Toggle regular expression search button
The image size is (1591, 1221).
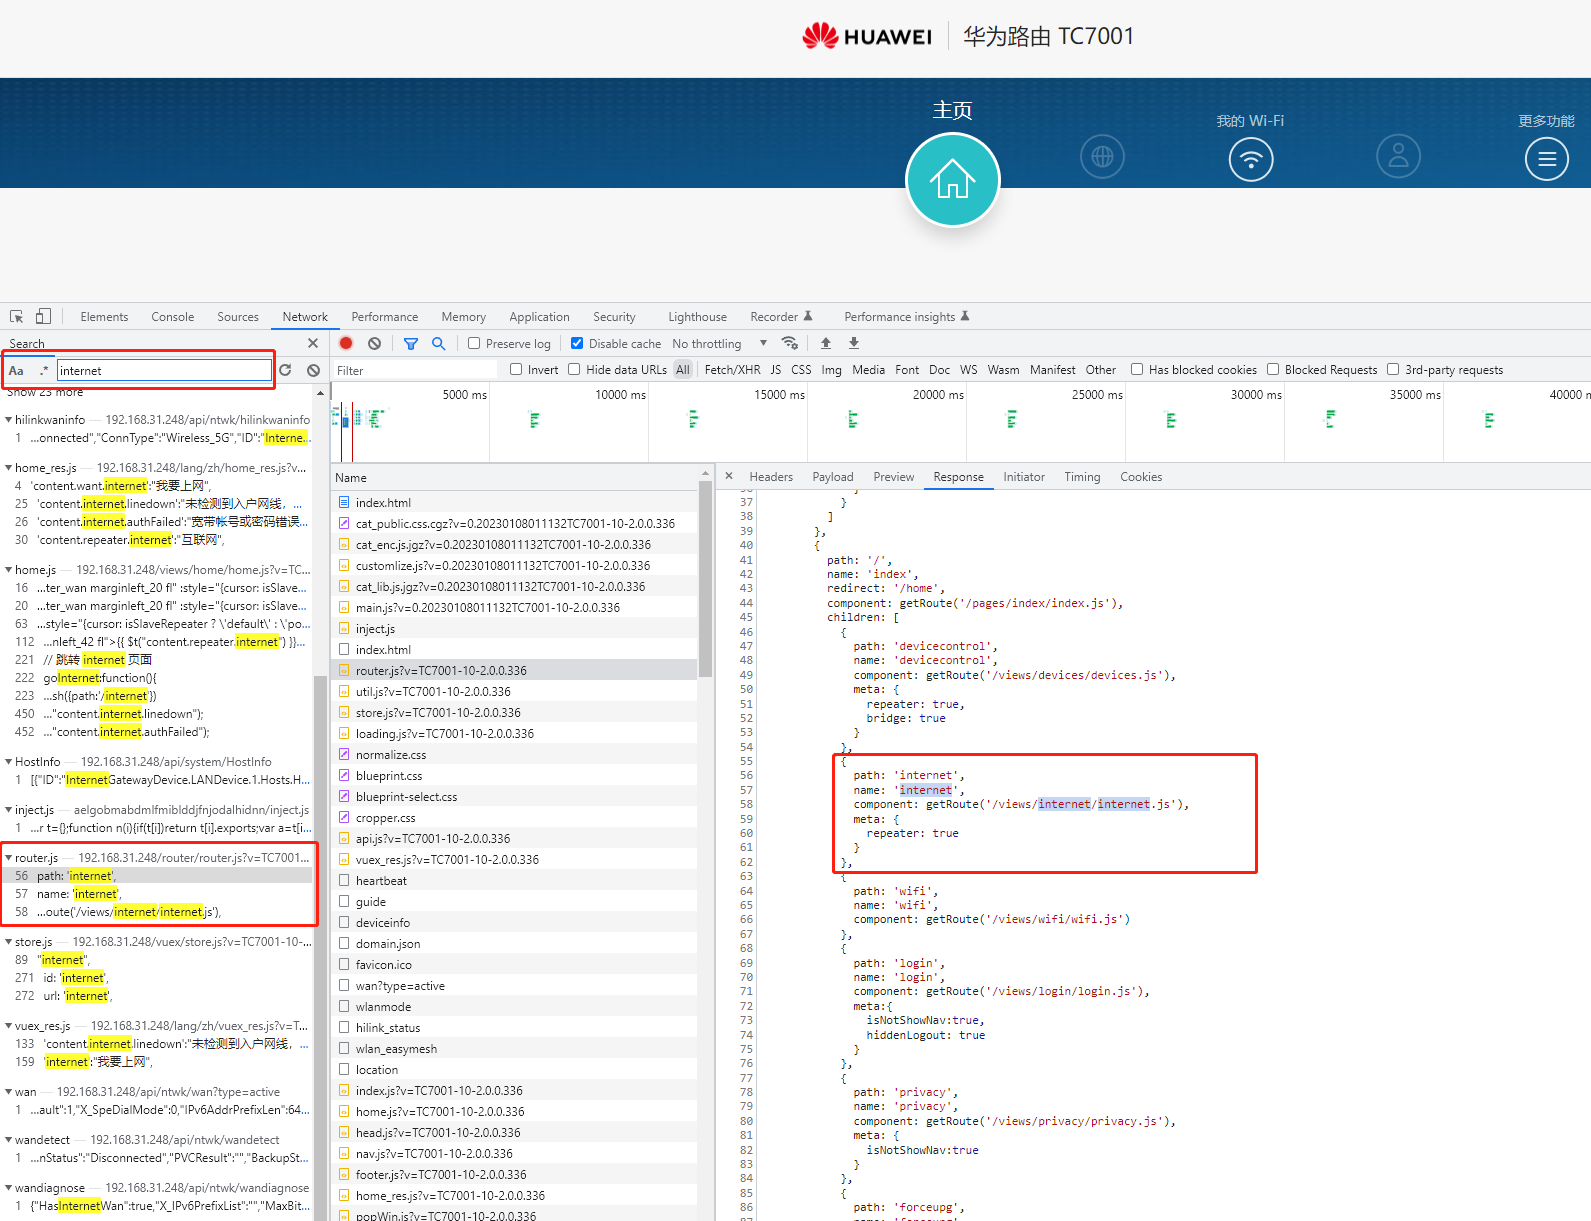pyautogui.click(x=44, y=370)
